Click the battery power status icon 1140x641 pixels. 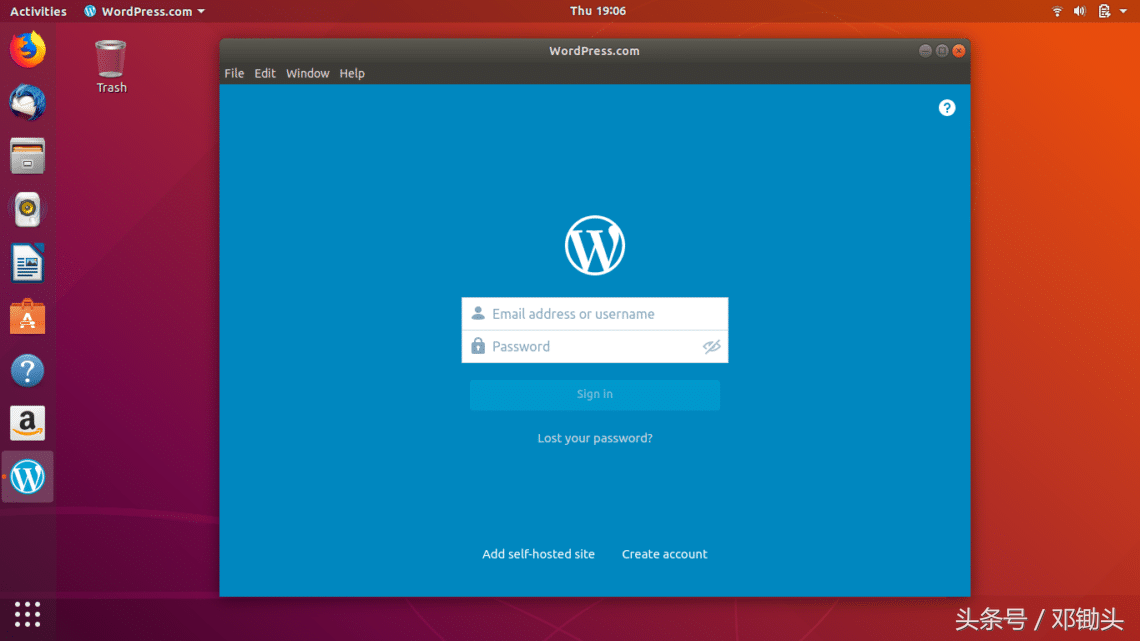click(1104, 11)
